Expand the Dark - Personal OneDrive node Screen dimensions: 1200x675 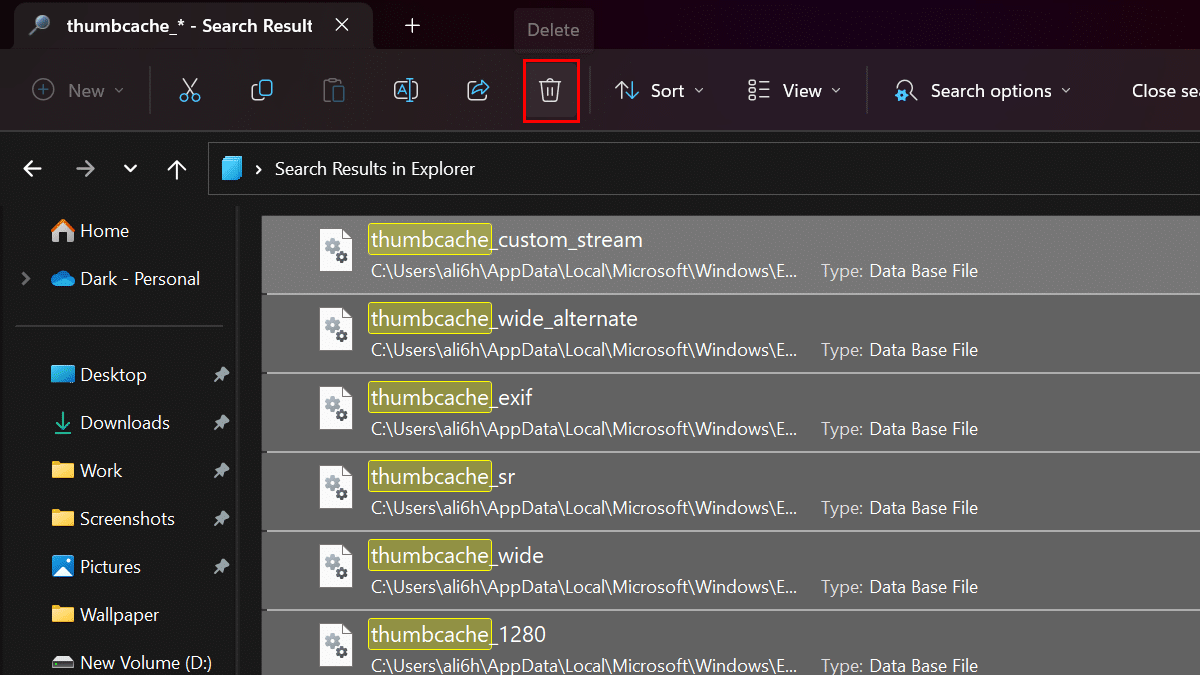coord(26,279)
